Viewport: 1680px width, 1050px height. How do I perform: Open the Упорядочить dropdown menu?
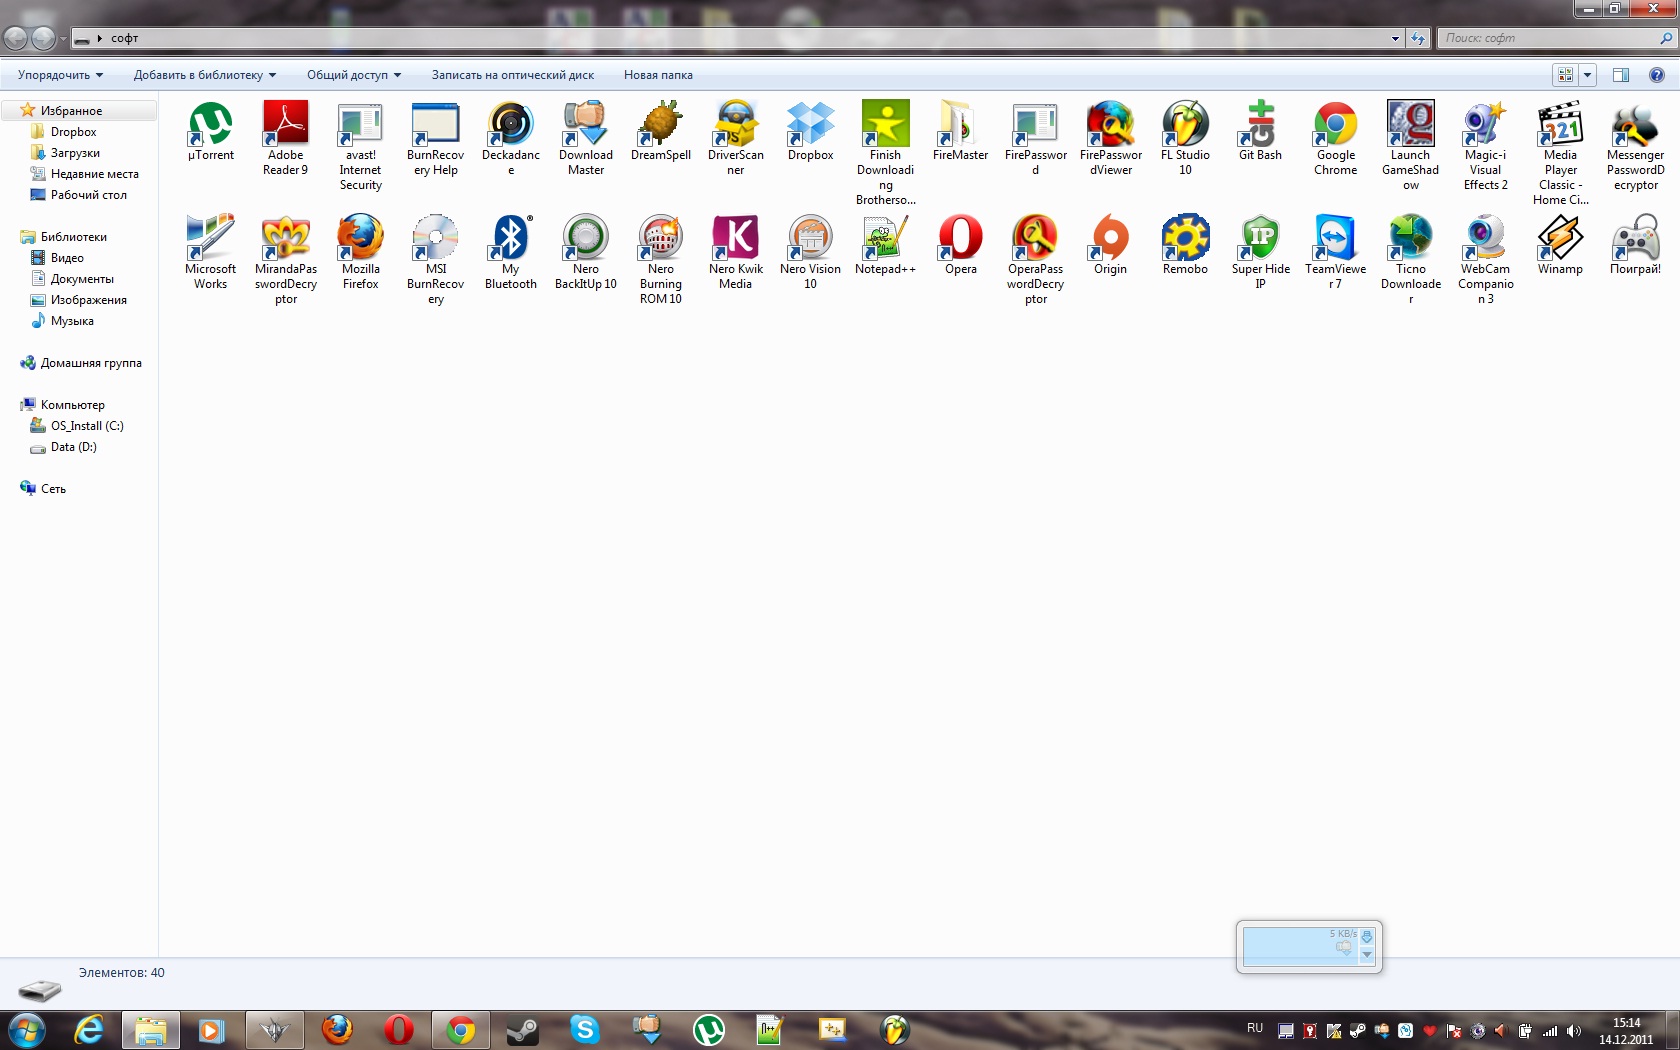coord(61,75)
